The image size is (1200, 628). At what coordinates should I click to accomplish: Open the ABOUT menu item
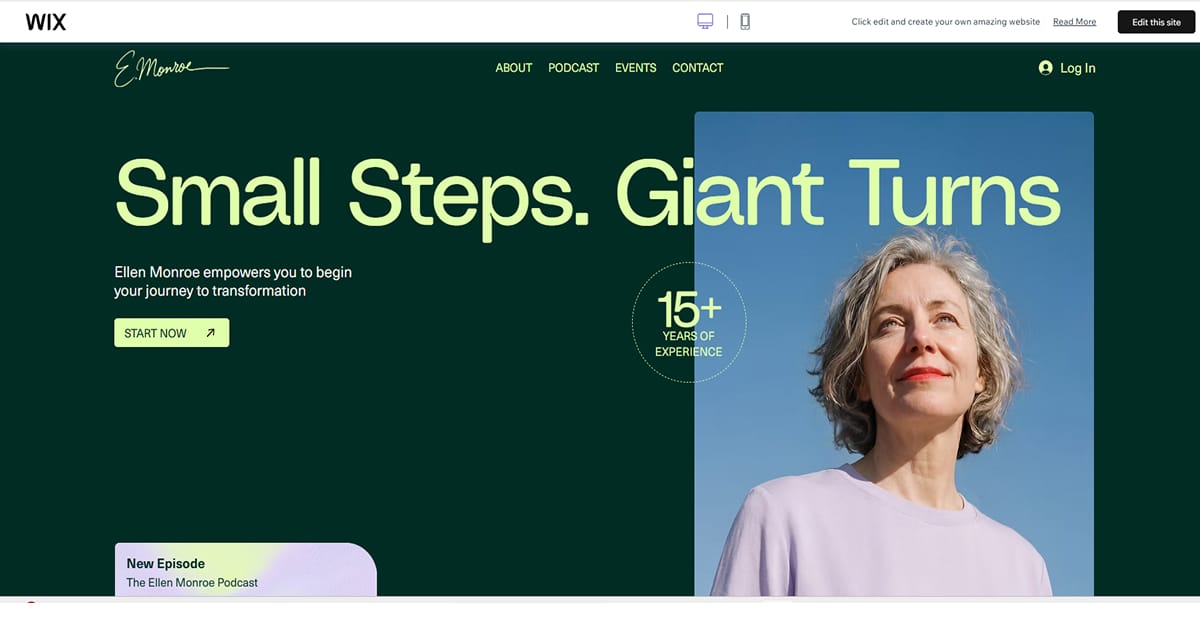513,68
